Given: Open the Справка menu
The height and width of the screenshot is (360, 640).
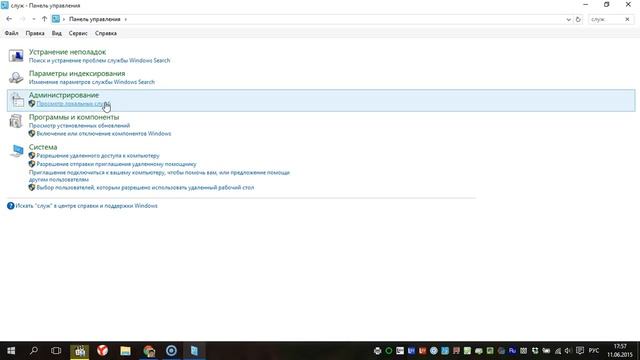Looking at the screenshot, I should point(106,33).
